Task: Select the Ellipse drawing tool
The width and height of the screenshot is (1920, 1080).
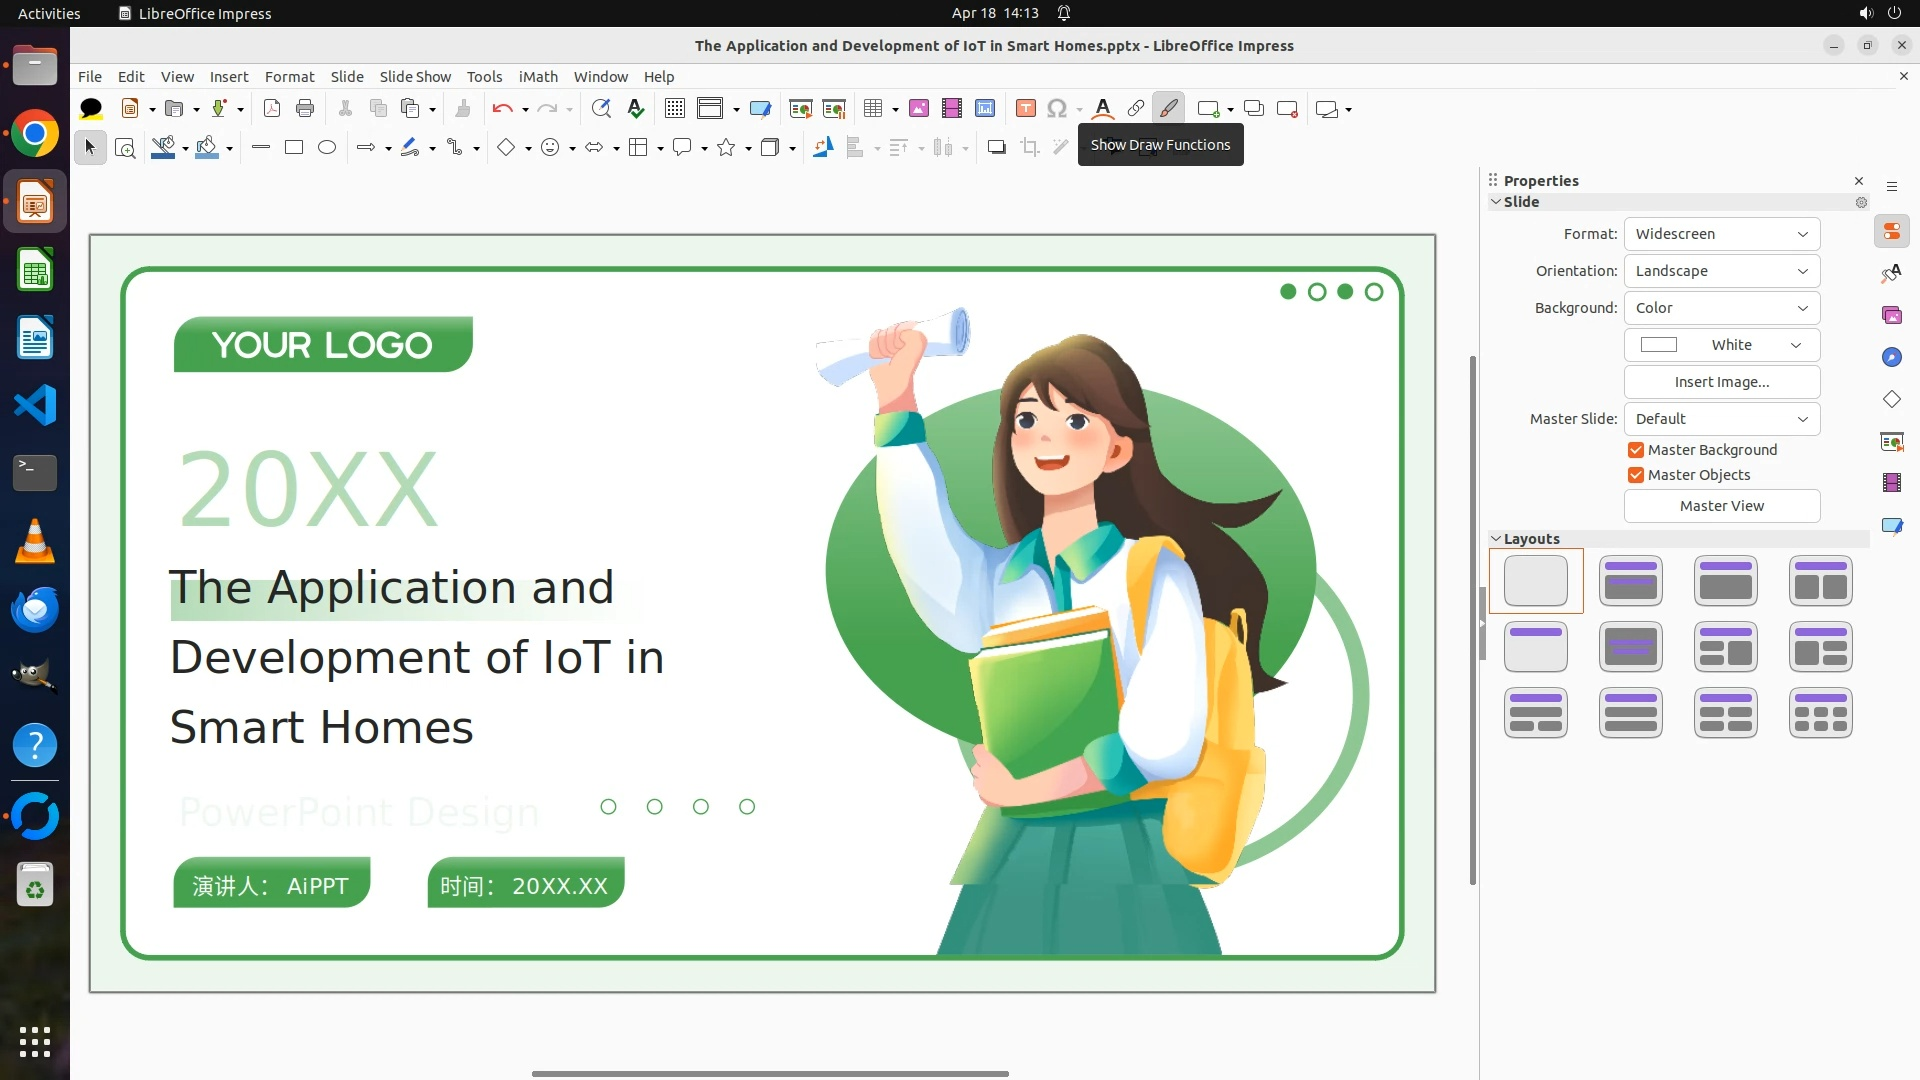Action: pos(327,148)
